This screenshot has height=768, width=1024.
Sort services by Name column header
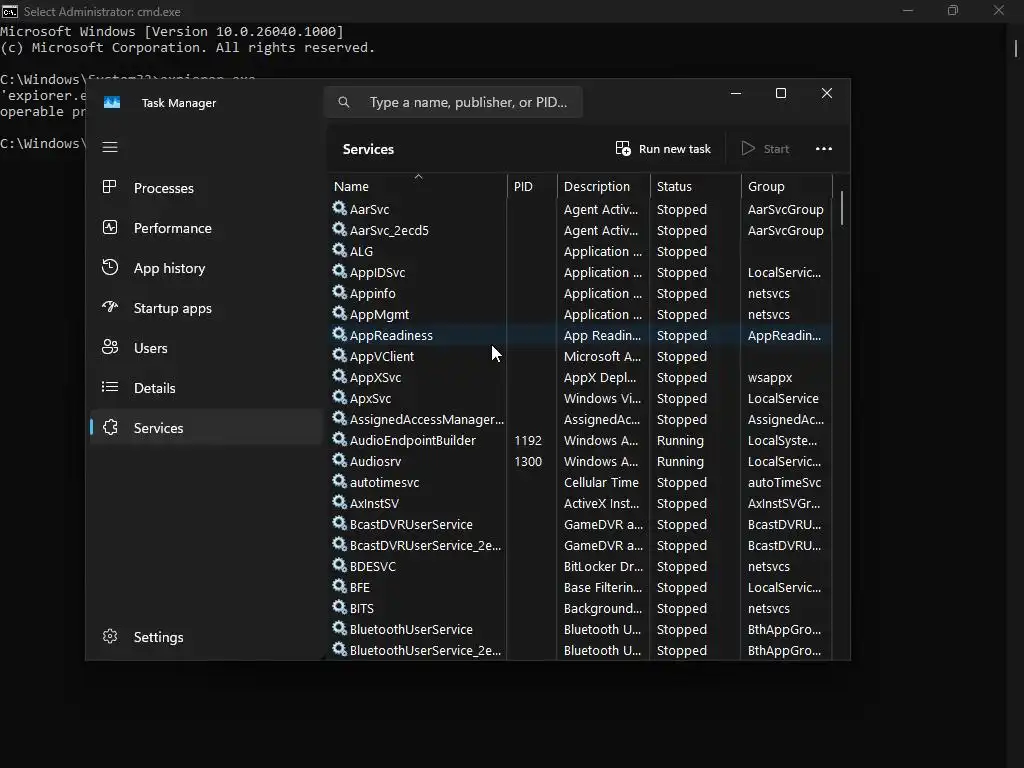(351, 187)
